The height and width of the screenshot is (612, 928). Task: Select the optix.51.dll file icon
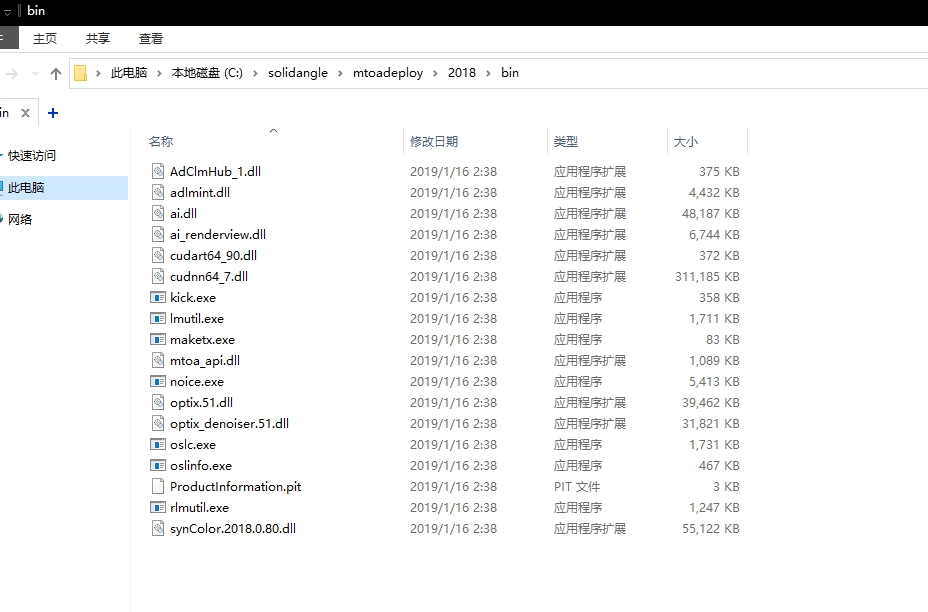[x=157, y=402]
